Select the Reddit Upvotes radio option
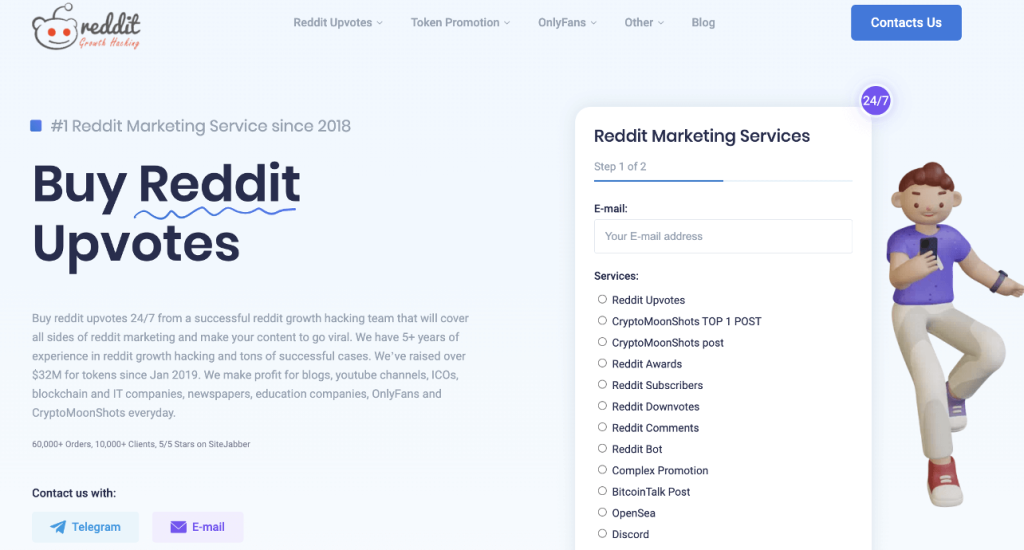 coord(602,299)
